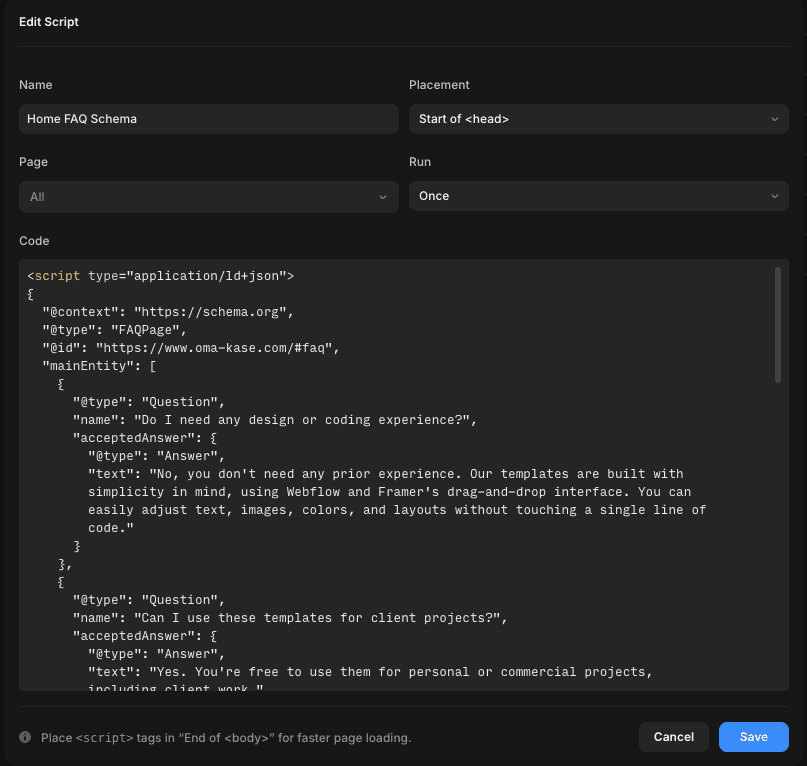Click the Edit Script dialog title
This screenshot has width=807, height=766.
49,22
